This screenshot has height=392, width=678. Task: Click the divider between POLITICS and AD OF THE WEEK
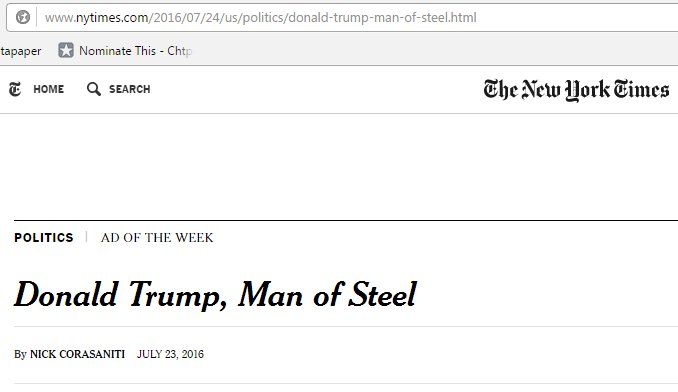tap(86, 237)
